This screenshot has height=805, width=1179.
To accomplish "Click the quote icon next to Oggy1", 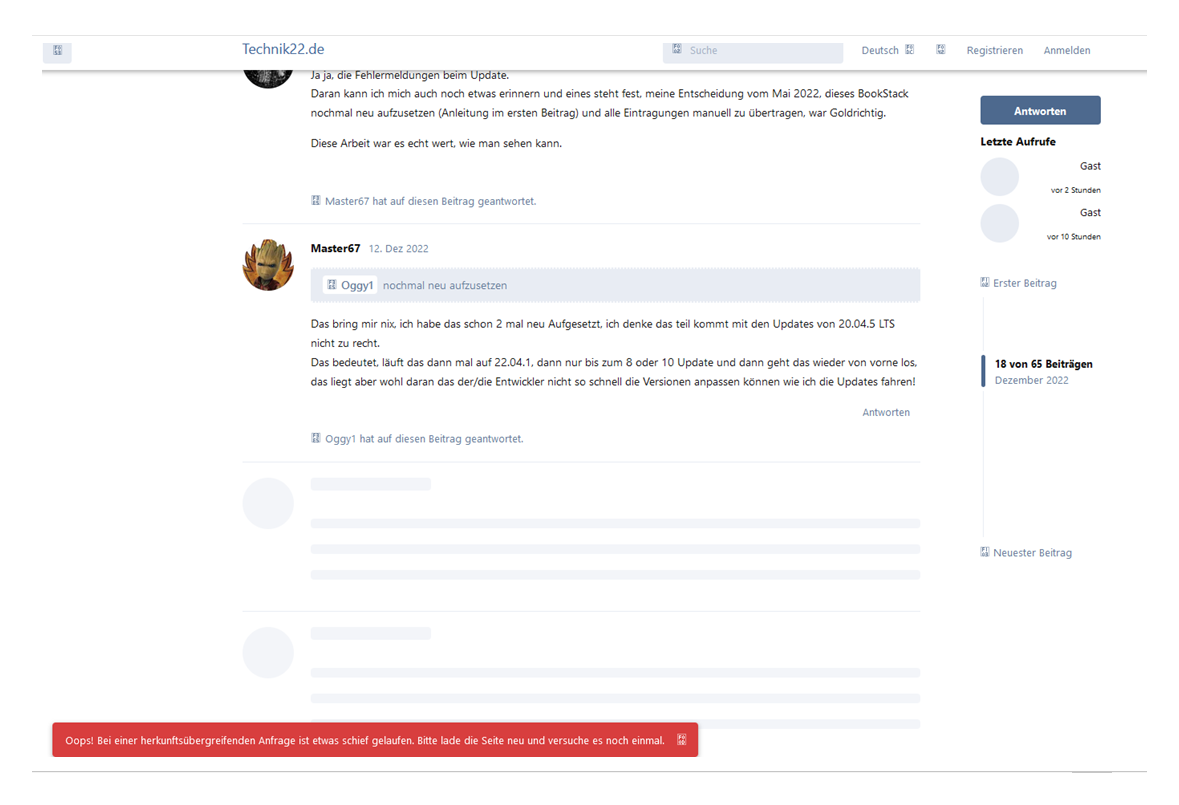I will tap(332, 285).
